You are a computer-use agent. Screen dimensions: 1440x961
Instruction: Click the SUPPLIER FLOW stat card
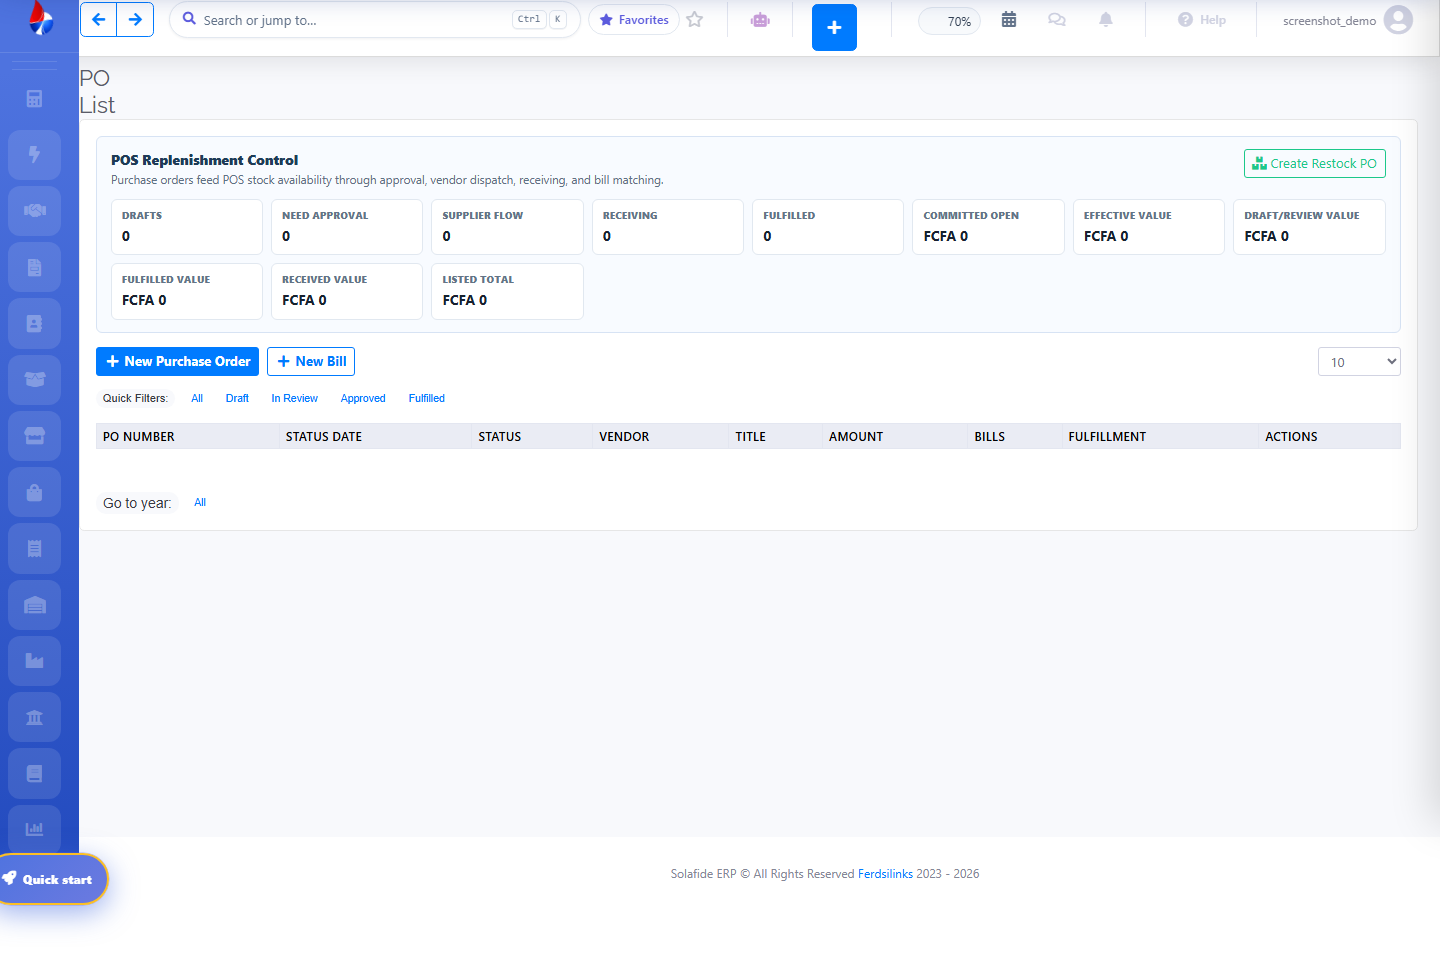pos(507,227)
